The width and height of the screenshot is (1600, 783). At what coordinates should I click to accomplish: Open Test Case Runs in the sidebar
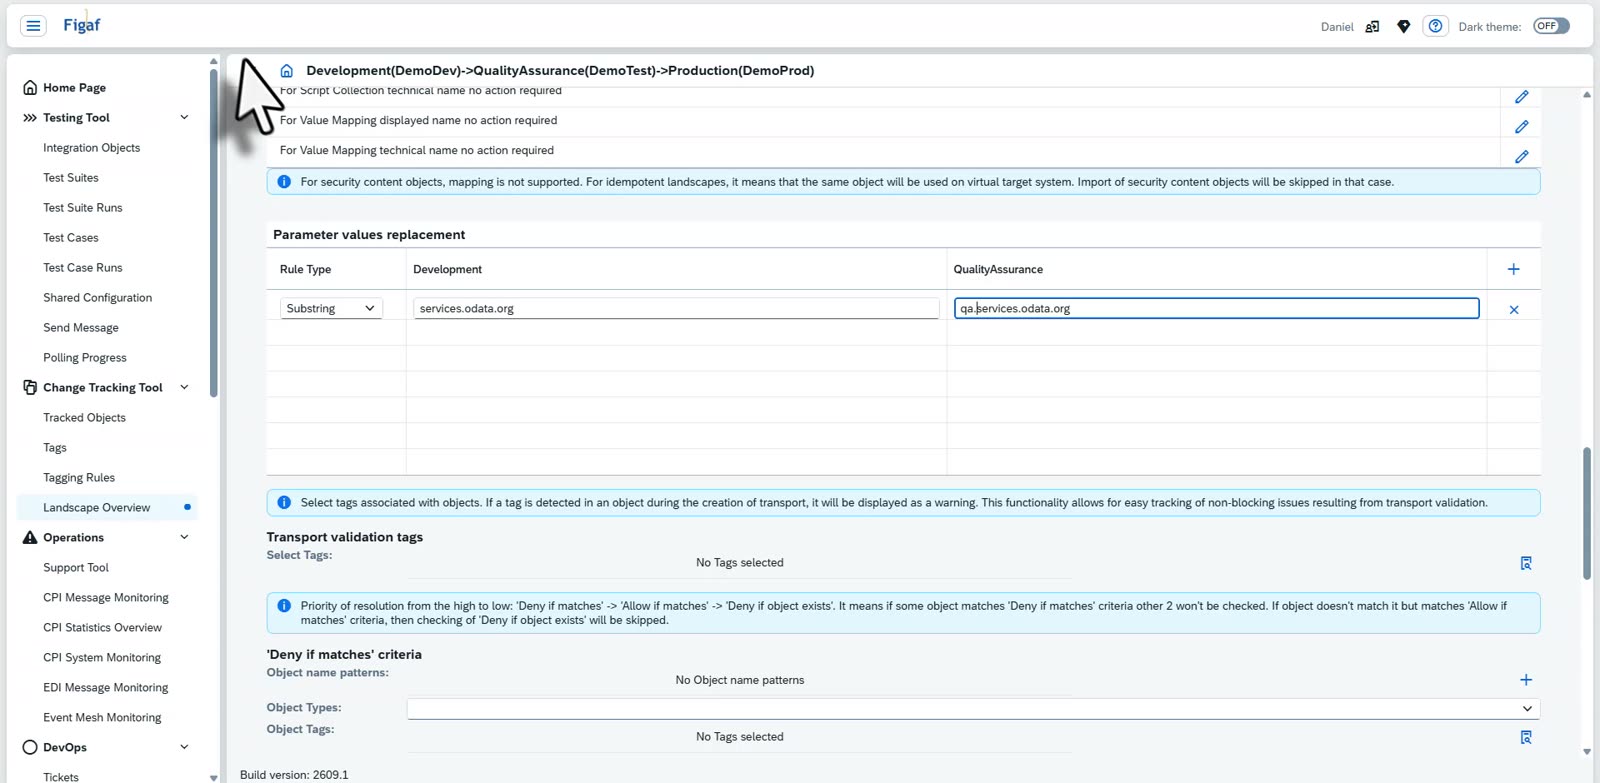tap(83, 268)
